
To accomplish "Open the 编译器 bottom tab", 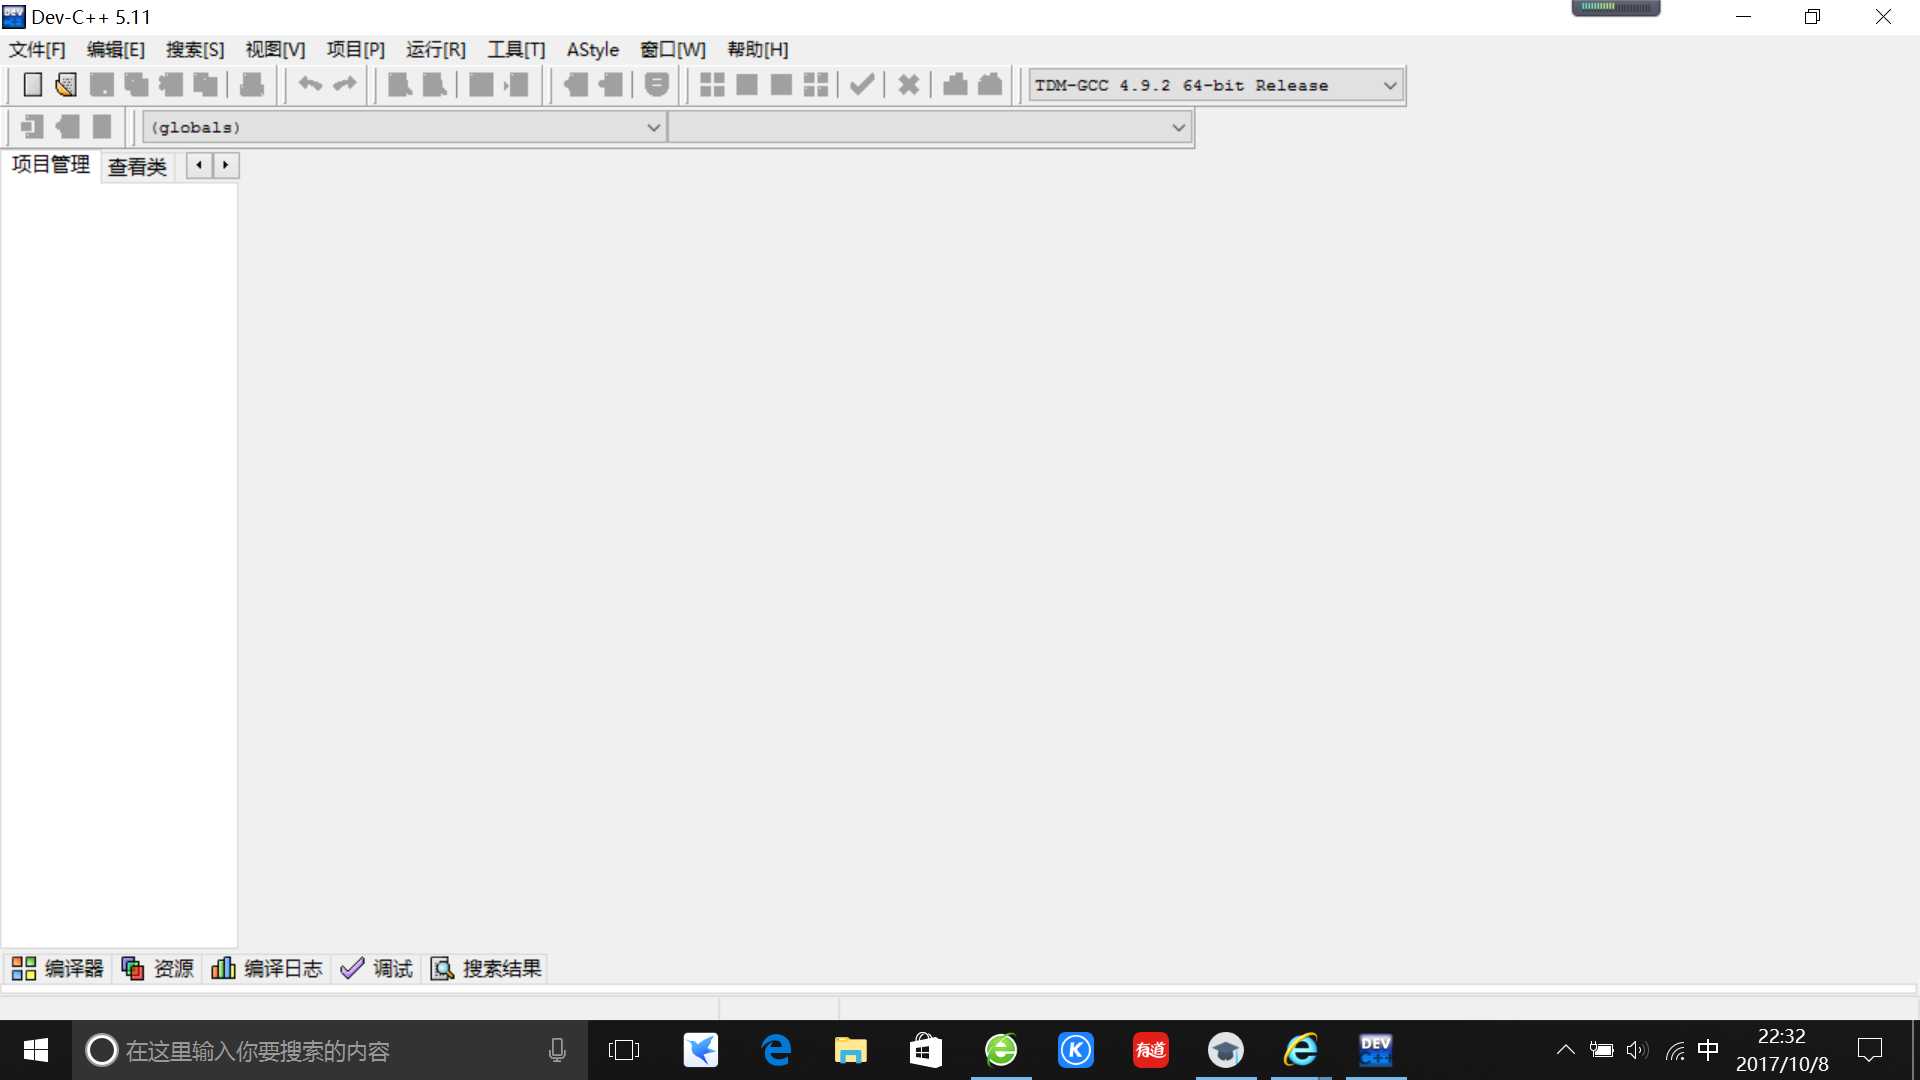I will coord(57,968).
